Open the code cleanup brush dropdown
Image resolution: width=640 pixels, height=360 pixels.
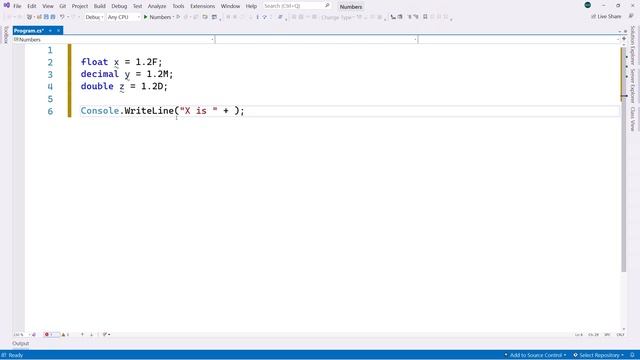(x=107, y=335)
